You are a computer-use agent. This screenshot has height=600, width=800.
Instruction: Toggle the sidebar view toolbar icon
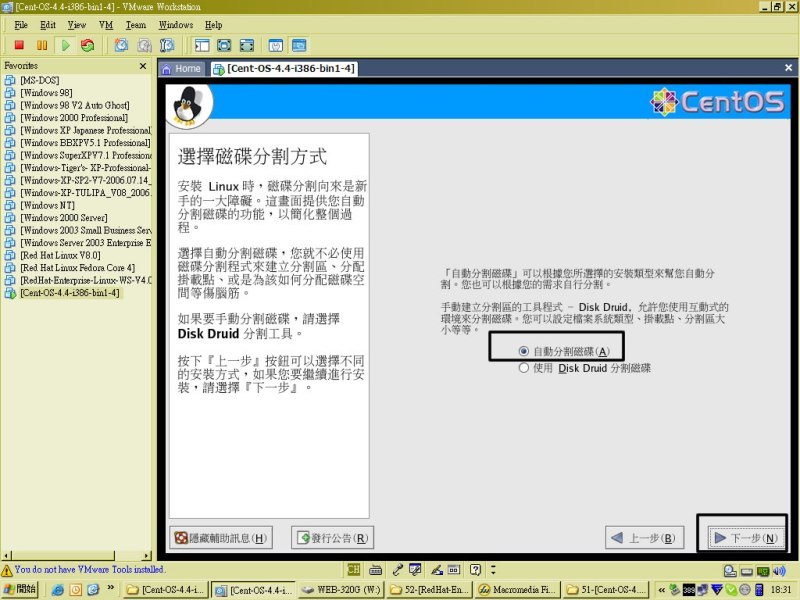202,45
